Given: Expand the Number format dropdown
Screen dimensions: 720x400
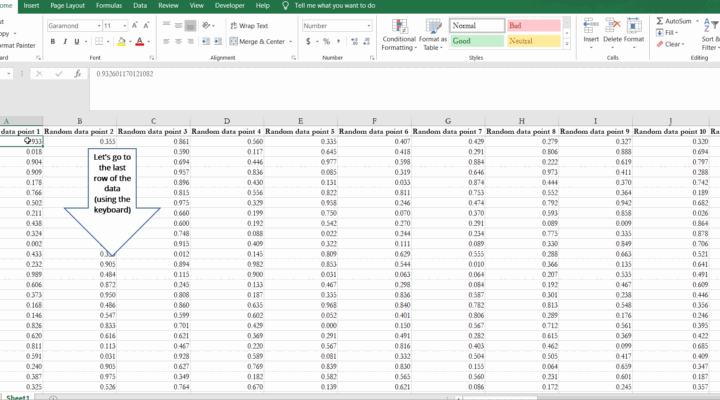Looking at the screenshot, I should pyautogui.click(x=353, y=25).
